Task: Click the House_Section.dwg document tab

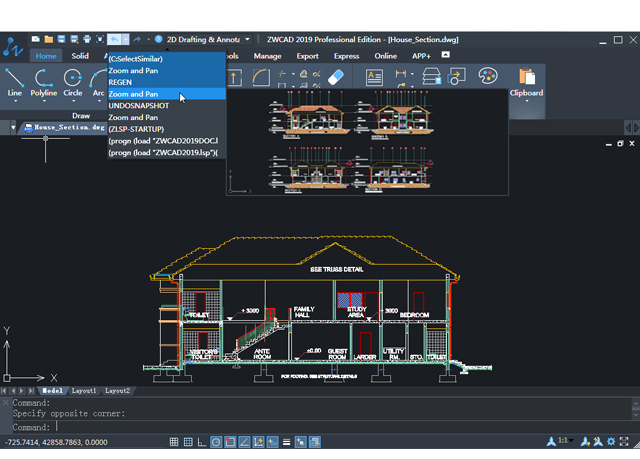Action: click(64, 127)
